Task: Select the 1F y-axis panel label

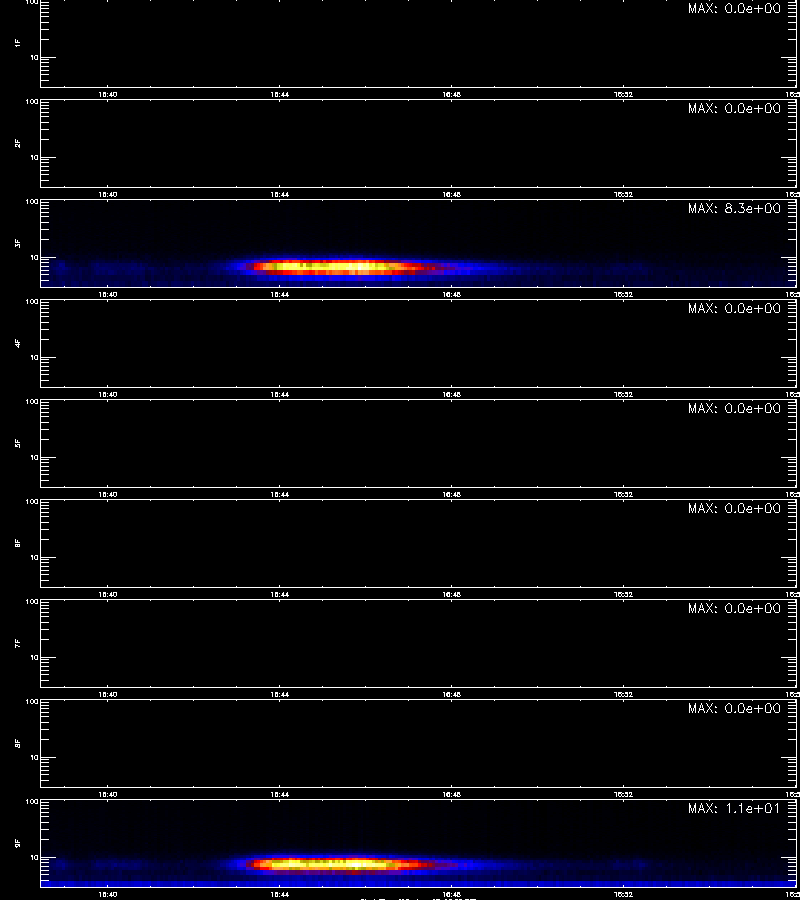Action: coord(18,43)
